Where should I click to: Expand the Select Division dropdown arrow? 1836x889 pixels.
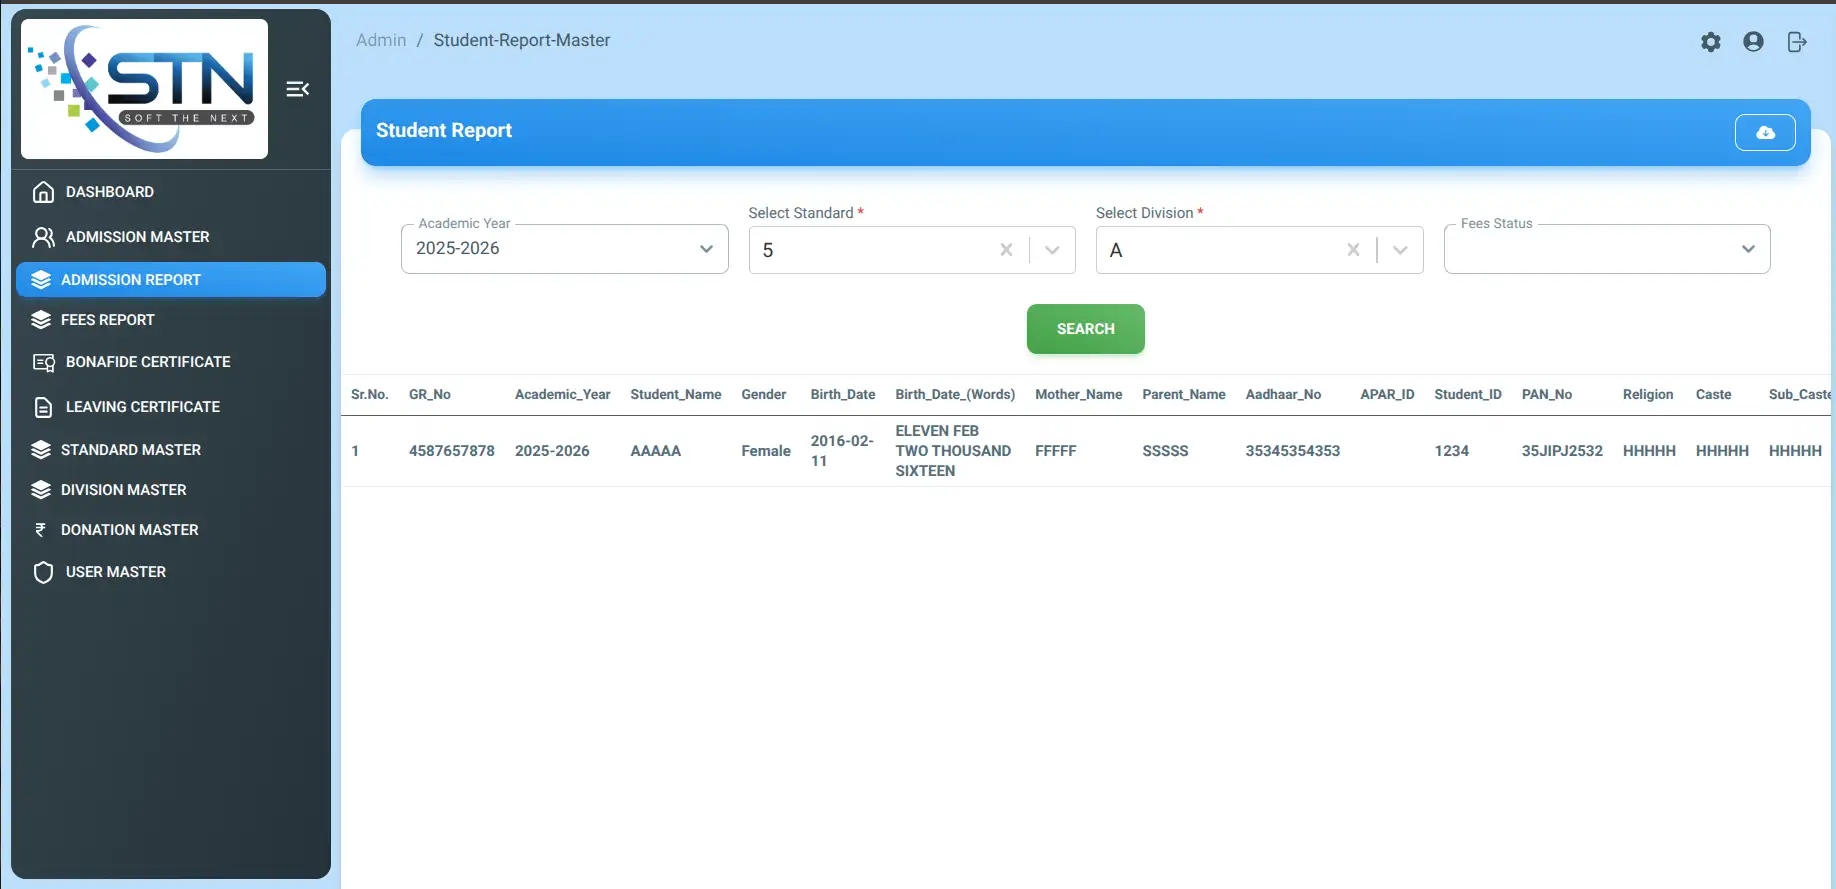[x=1400, y=250]
